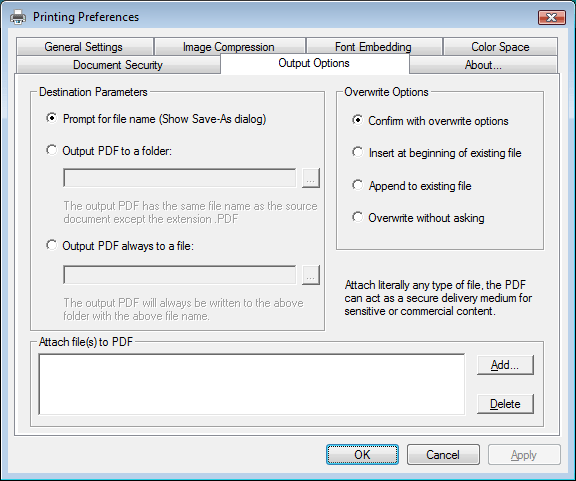Open the Document Security tab

coord(118,65)
